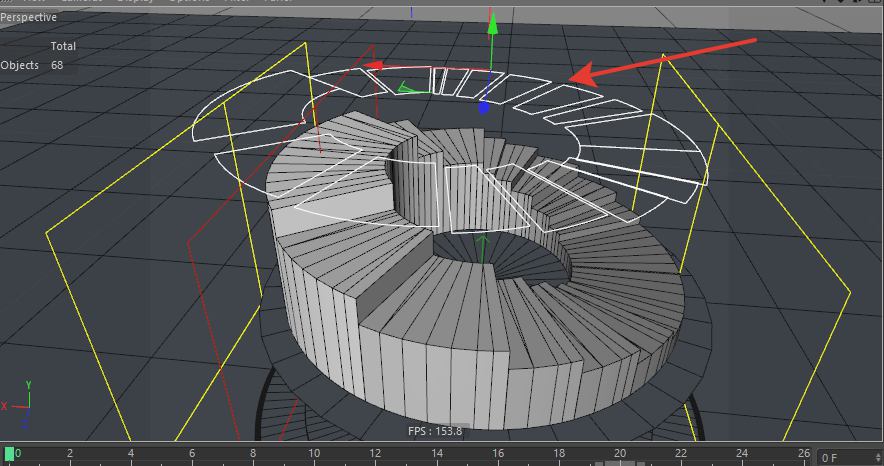Jump to frame 6 on the timeline ruler

(x=192, y=453)
